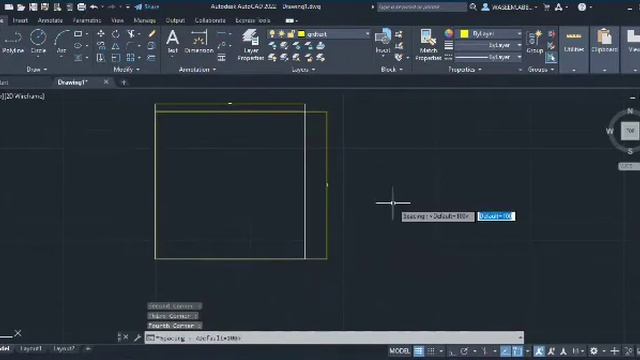This screenshot has height=360, width=640.
Task: Toggle layer freeze sun icon in layer dropdown
Action: point(282,34)
